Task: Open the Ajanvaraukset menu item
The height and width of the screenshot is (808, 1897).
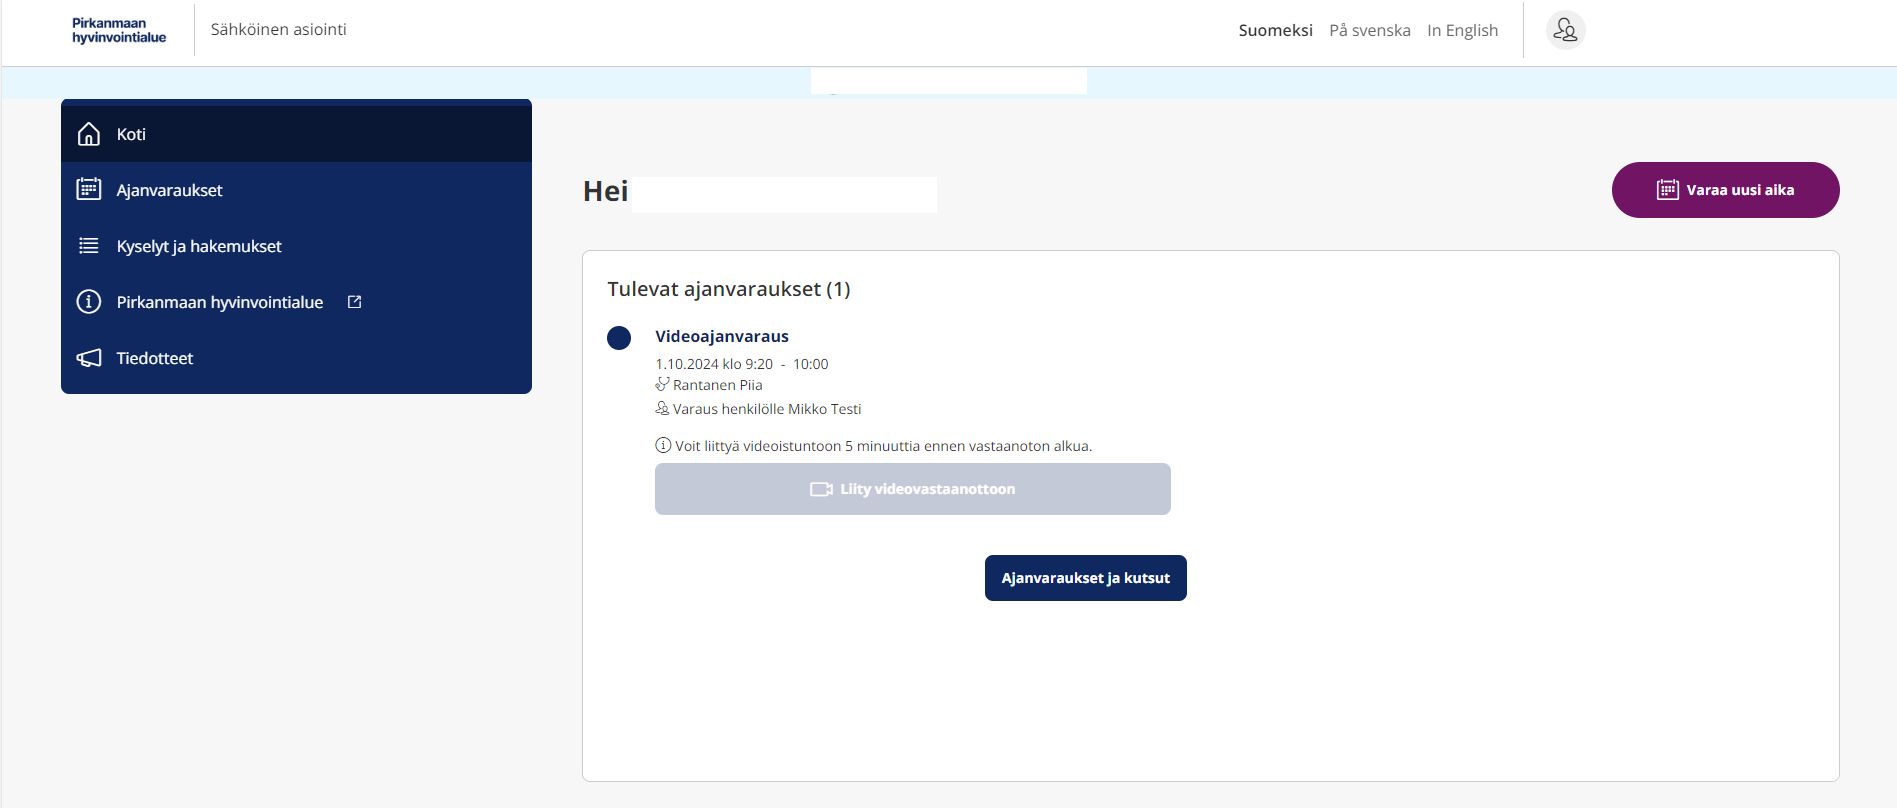Action: 169,190
